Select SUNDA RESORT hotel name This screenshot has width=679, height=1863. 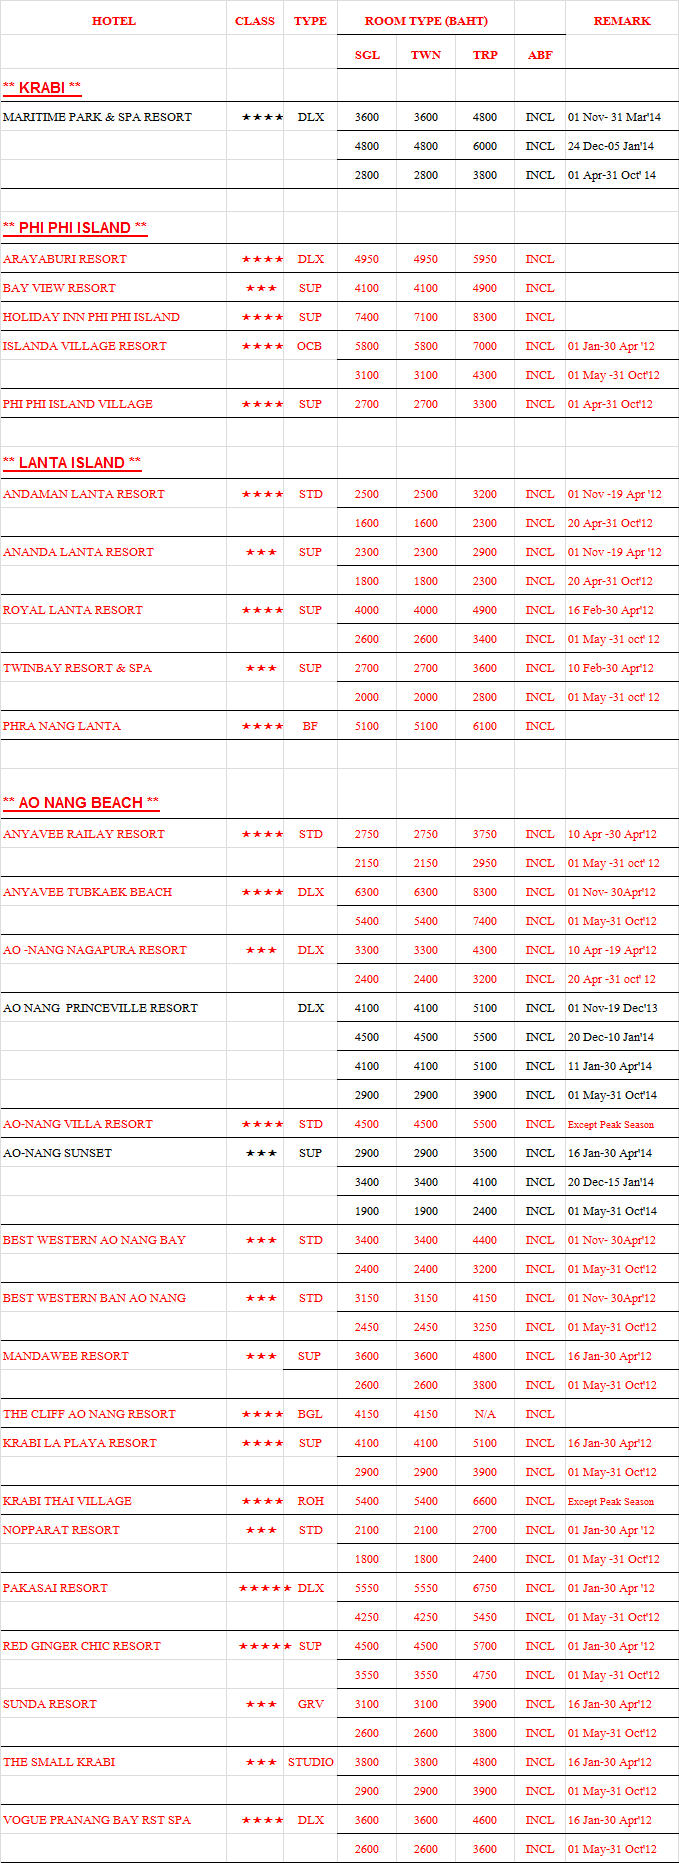coord(50,1704)
